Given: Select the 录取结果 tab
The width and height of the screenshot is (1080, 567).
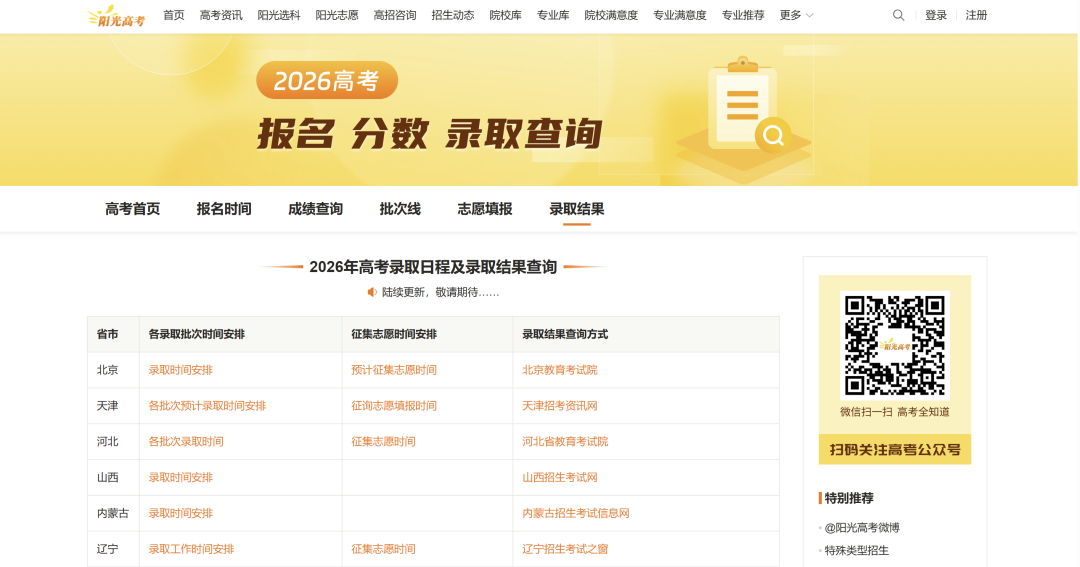Looking at the screenshot, I should tap(577, 209).
